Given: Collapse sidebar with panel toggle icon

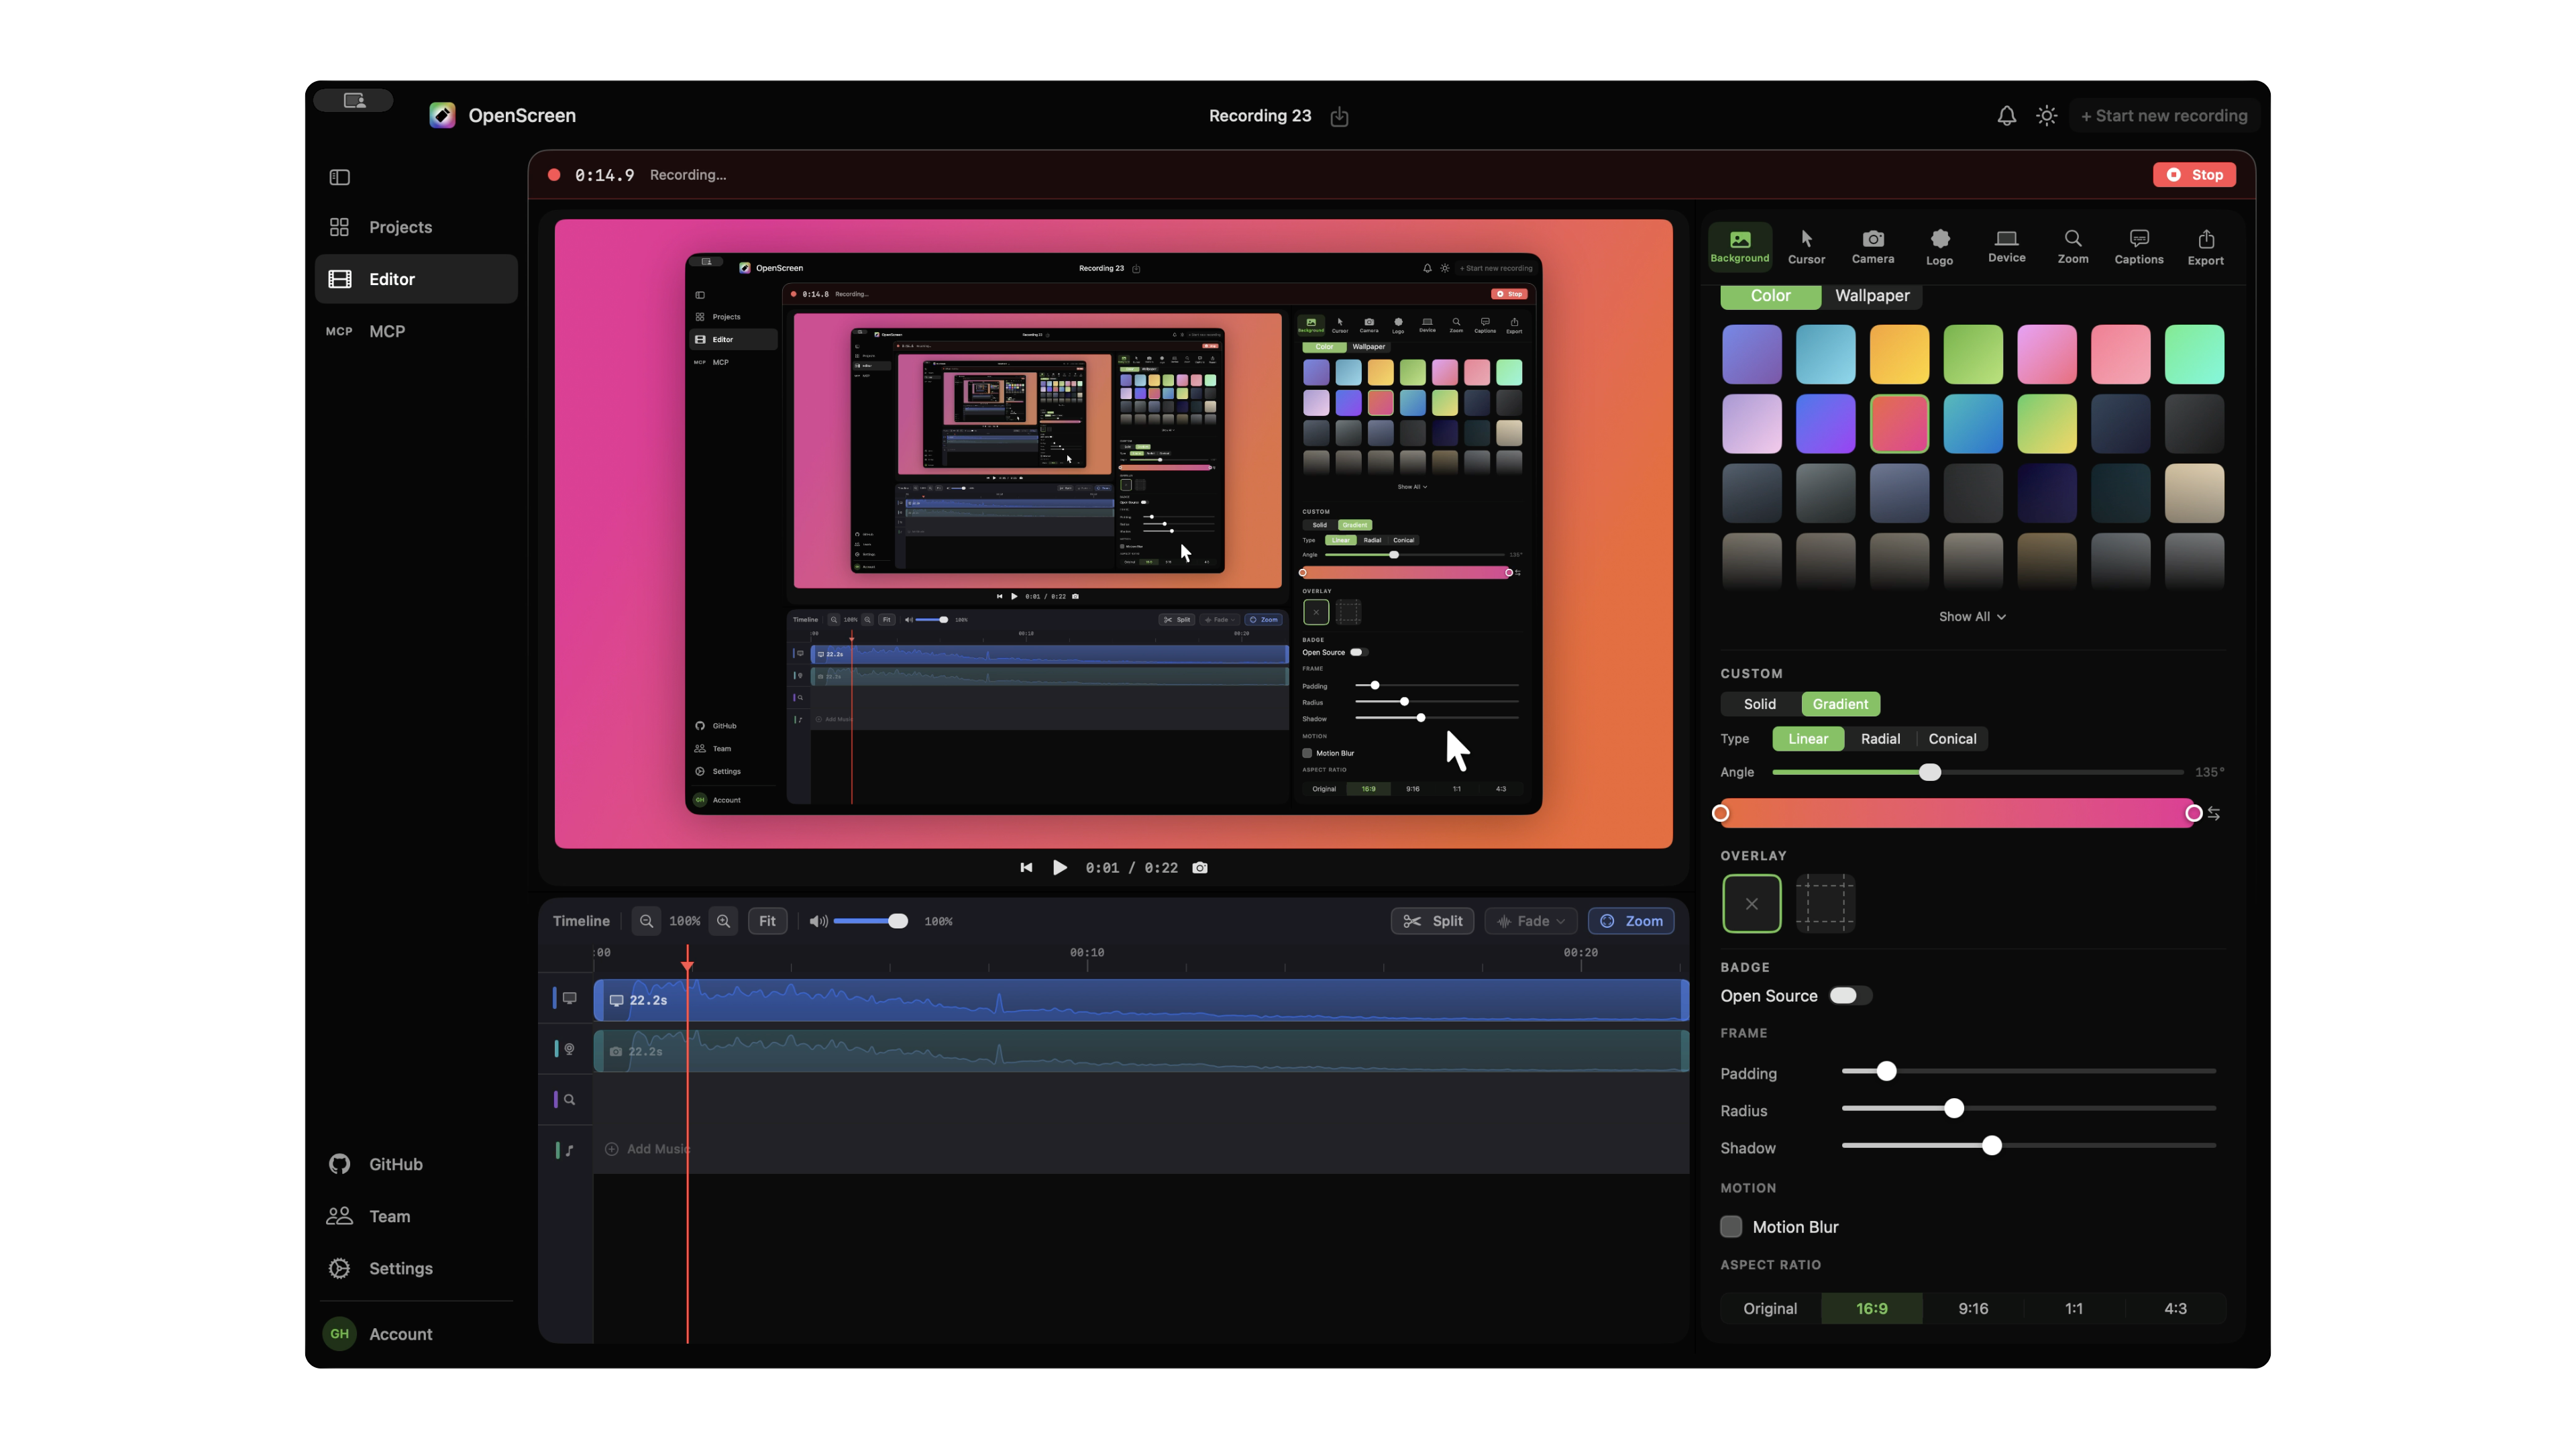Looking at the screenshot, I should 339,177.
